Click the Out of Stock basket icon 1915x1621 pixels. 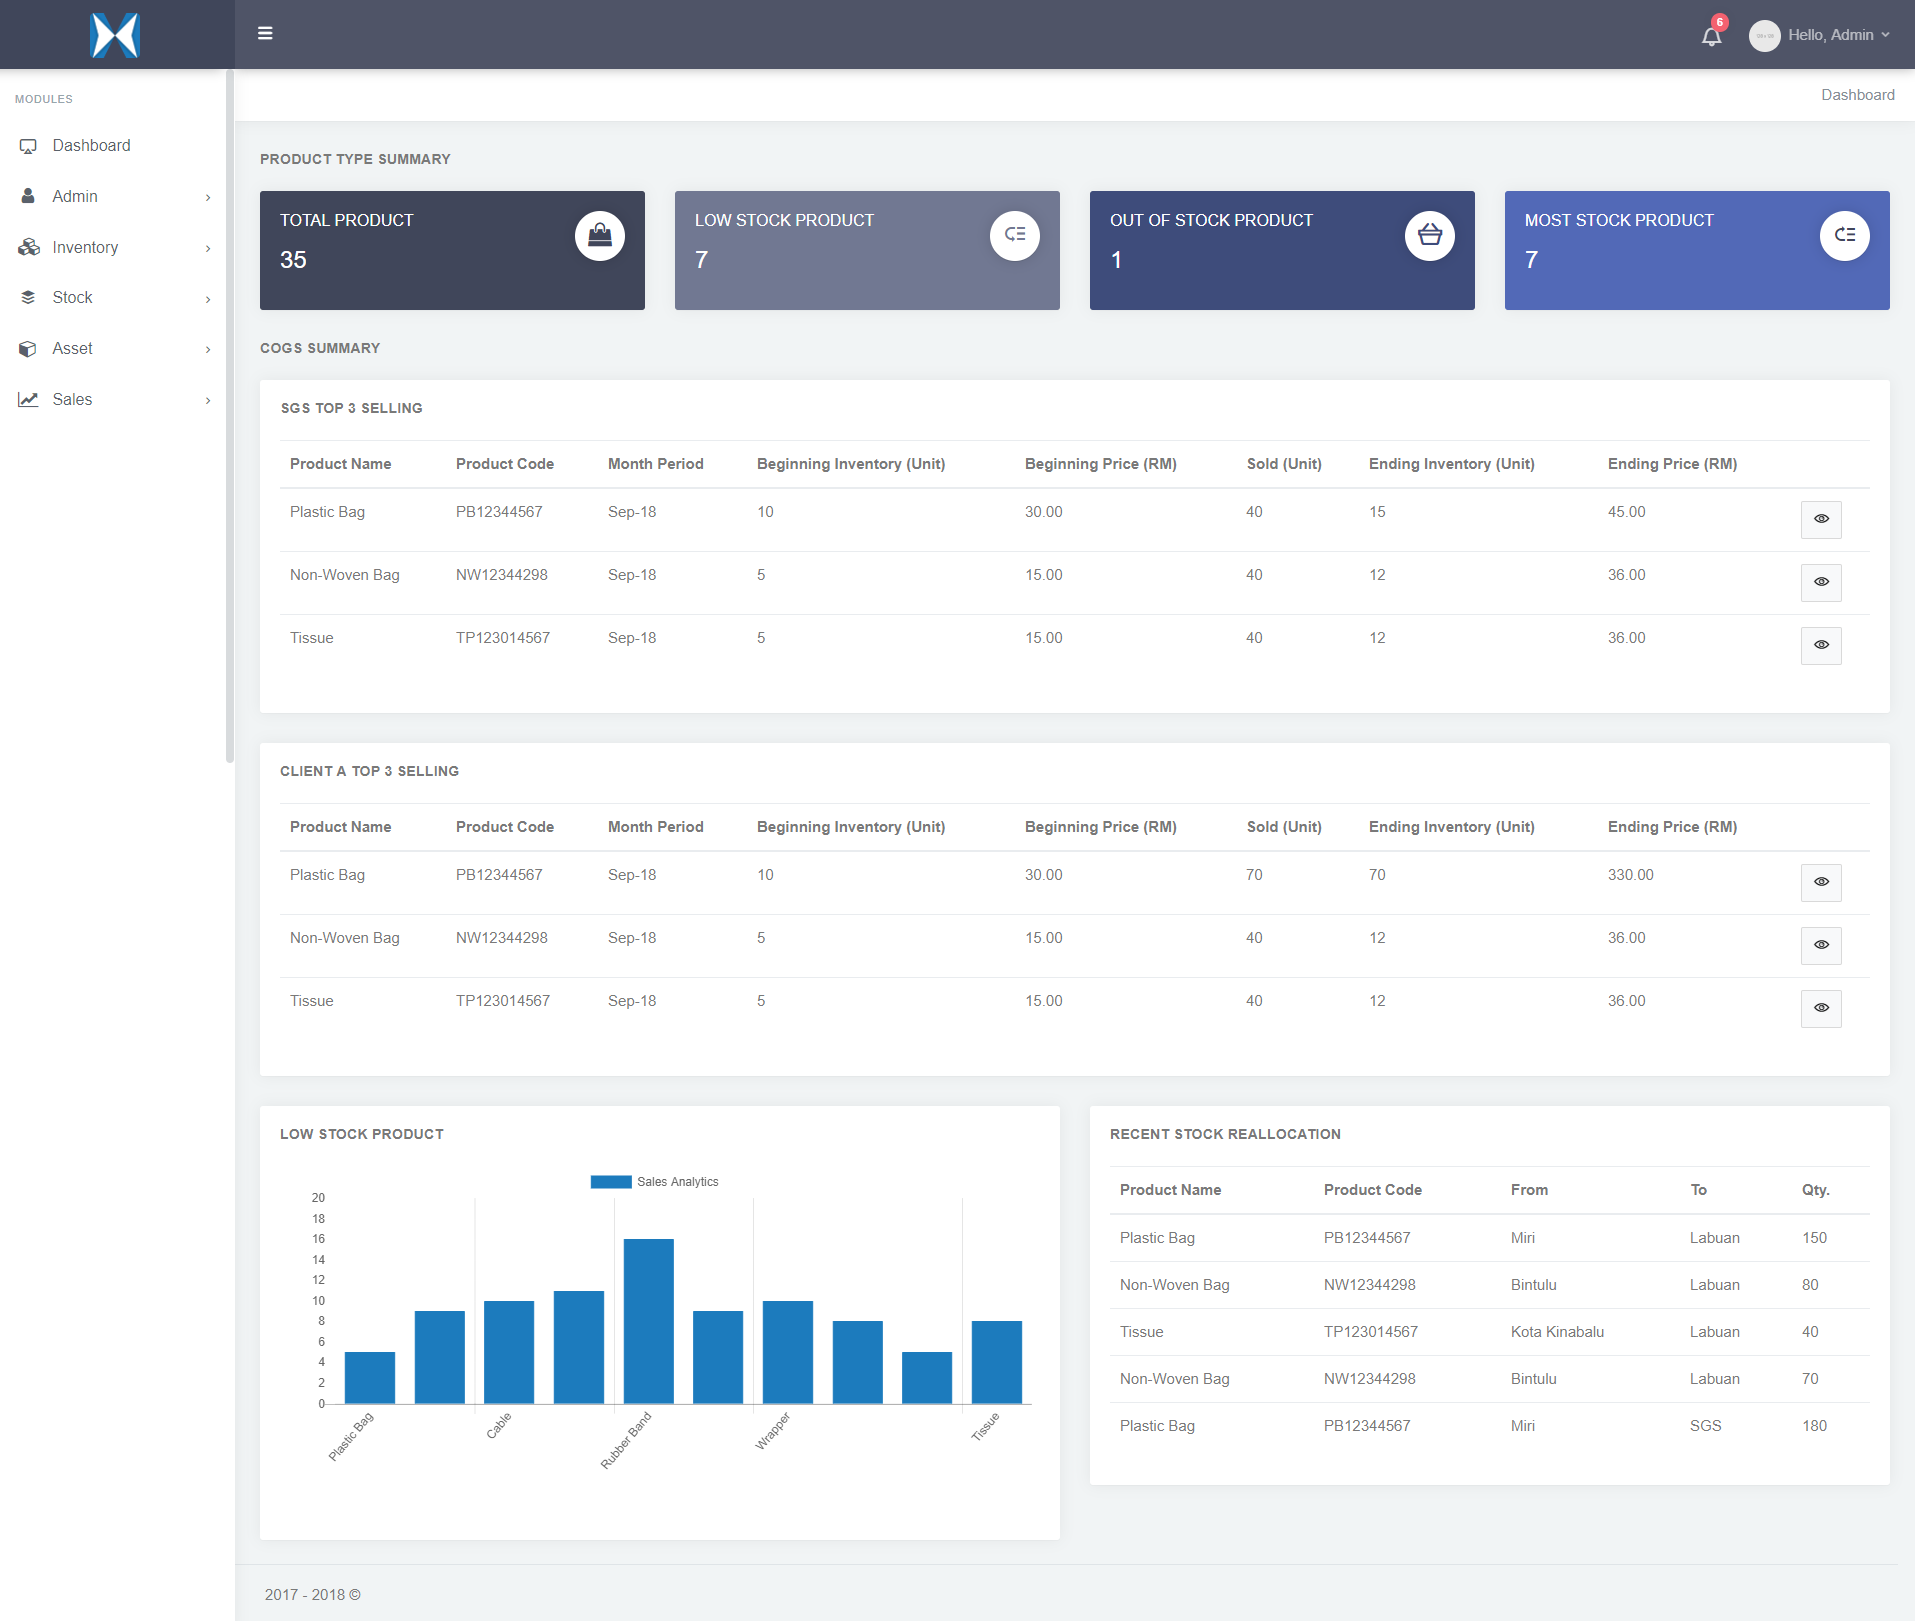pyautogui.click(x=1429, y=236)
